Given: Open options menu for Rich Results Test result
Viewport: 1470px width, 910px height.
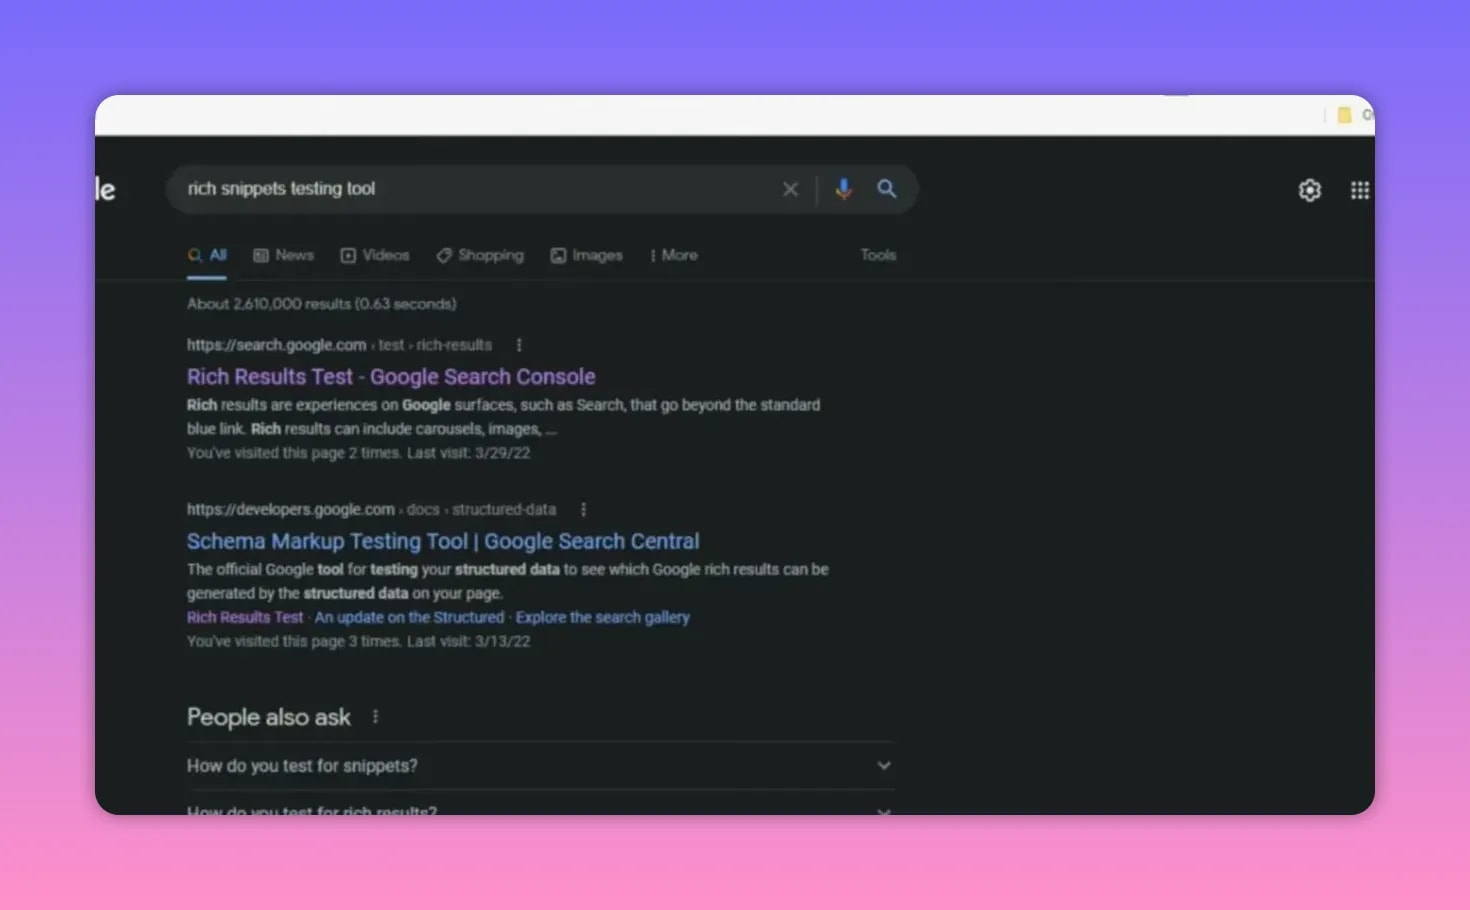Looking at the screenshot, I should coord(518,345).
